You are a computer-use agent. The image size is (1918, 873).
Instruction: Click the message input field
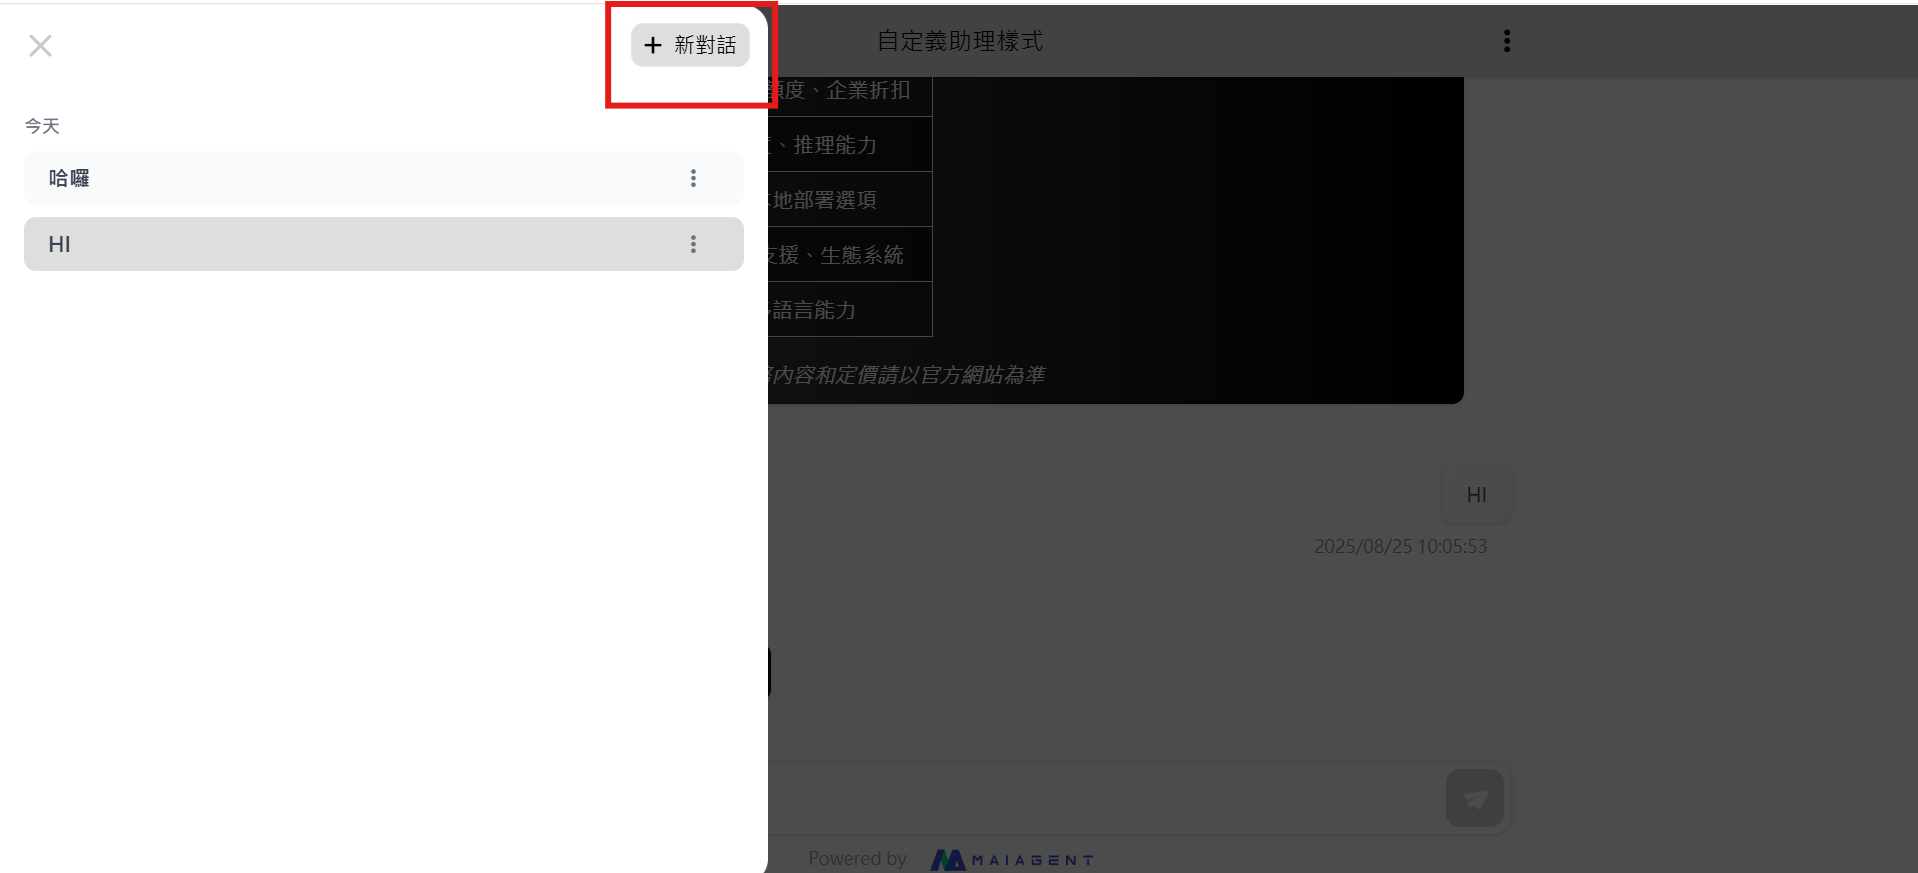point(1100,798)
